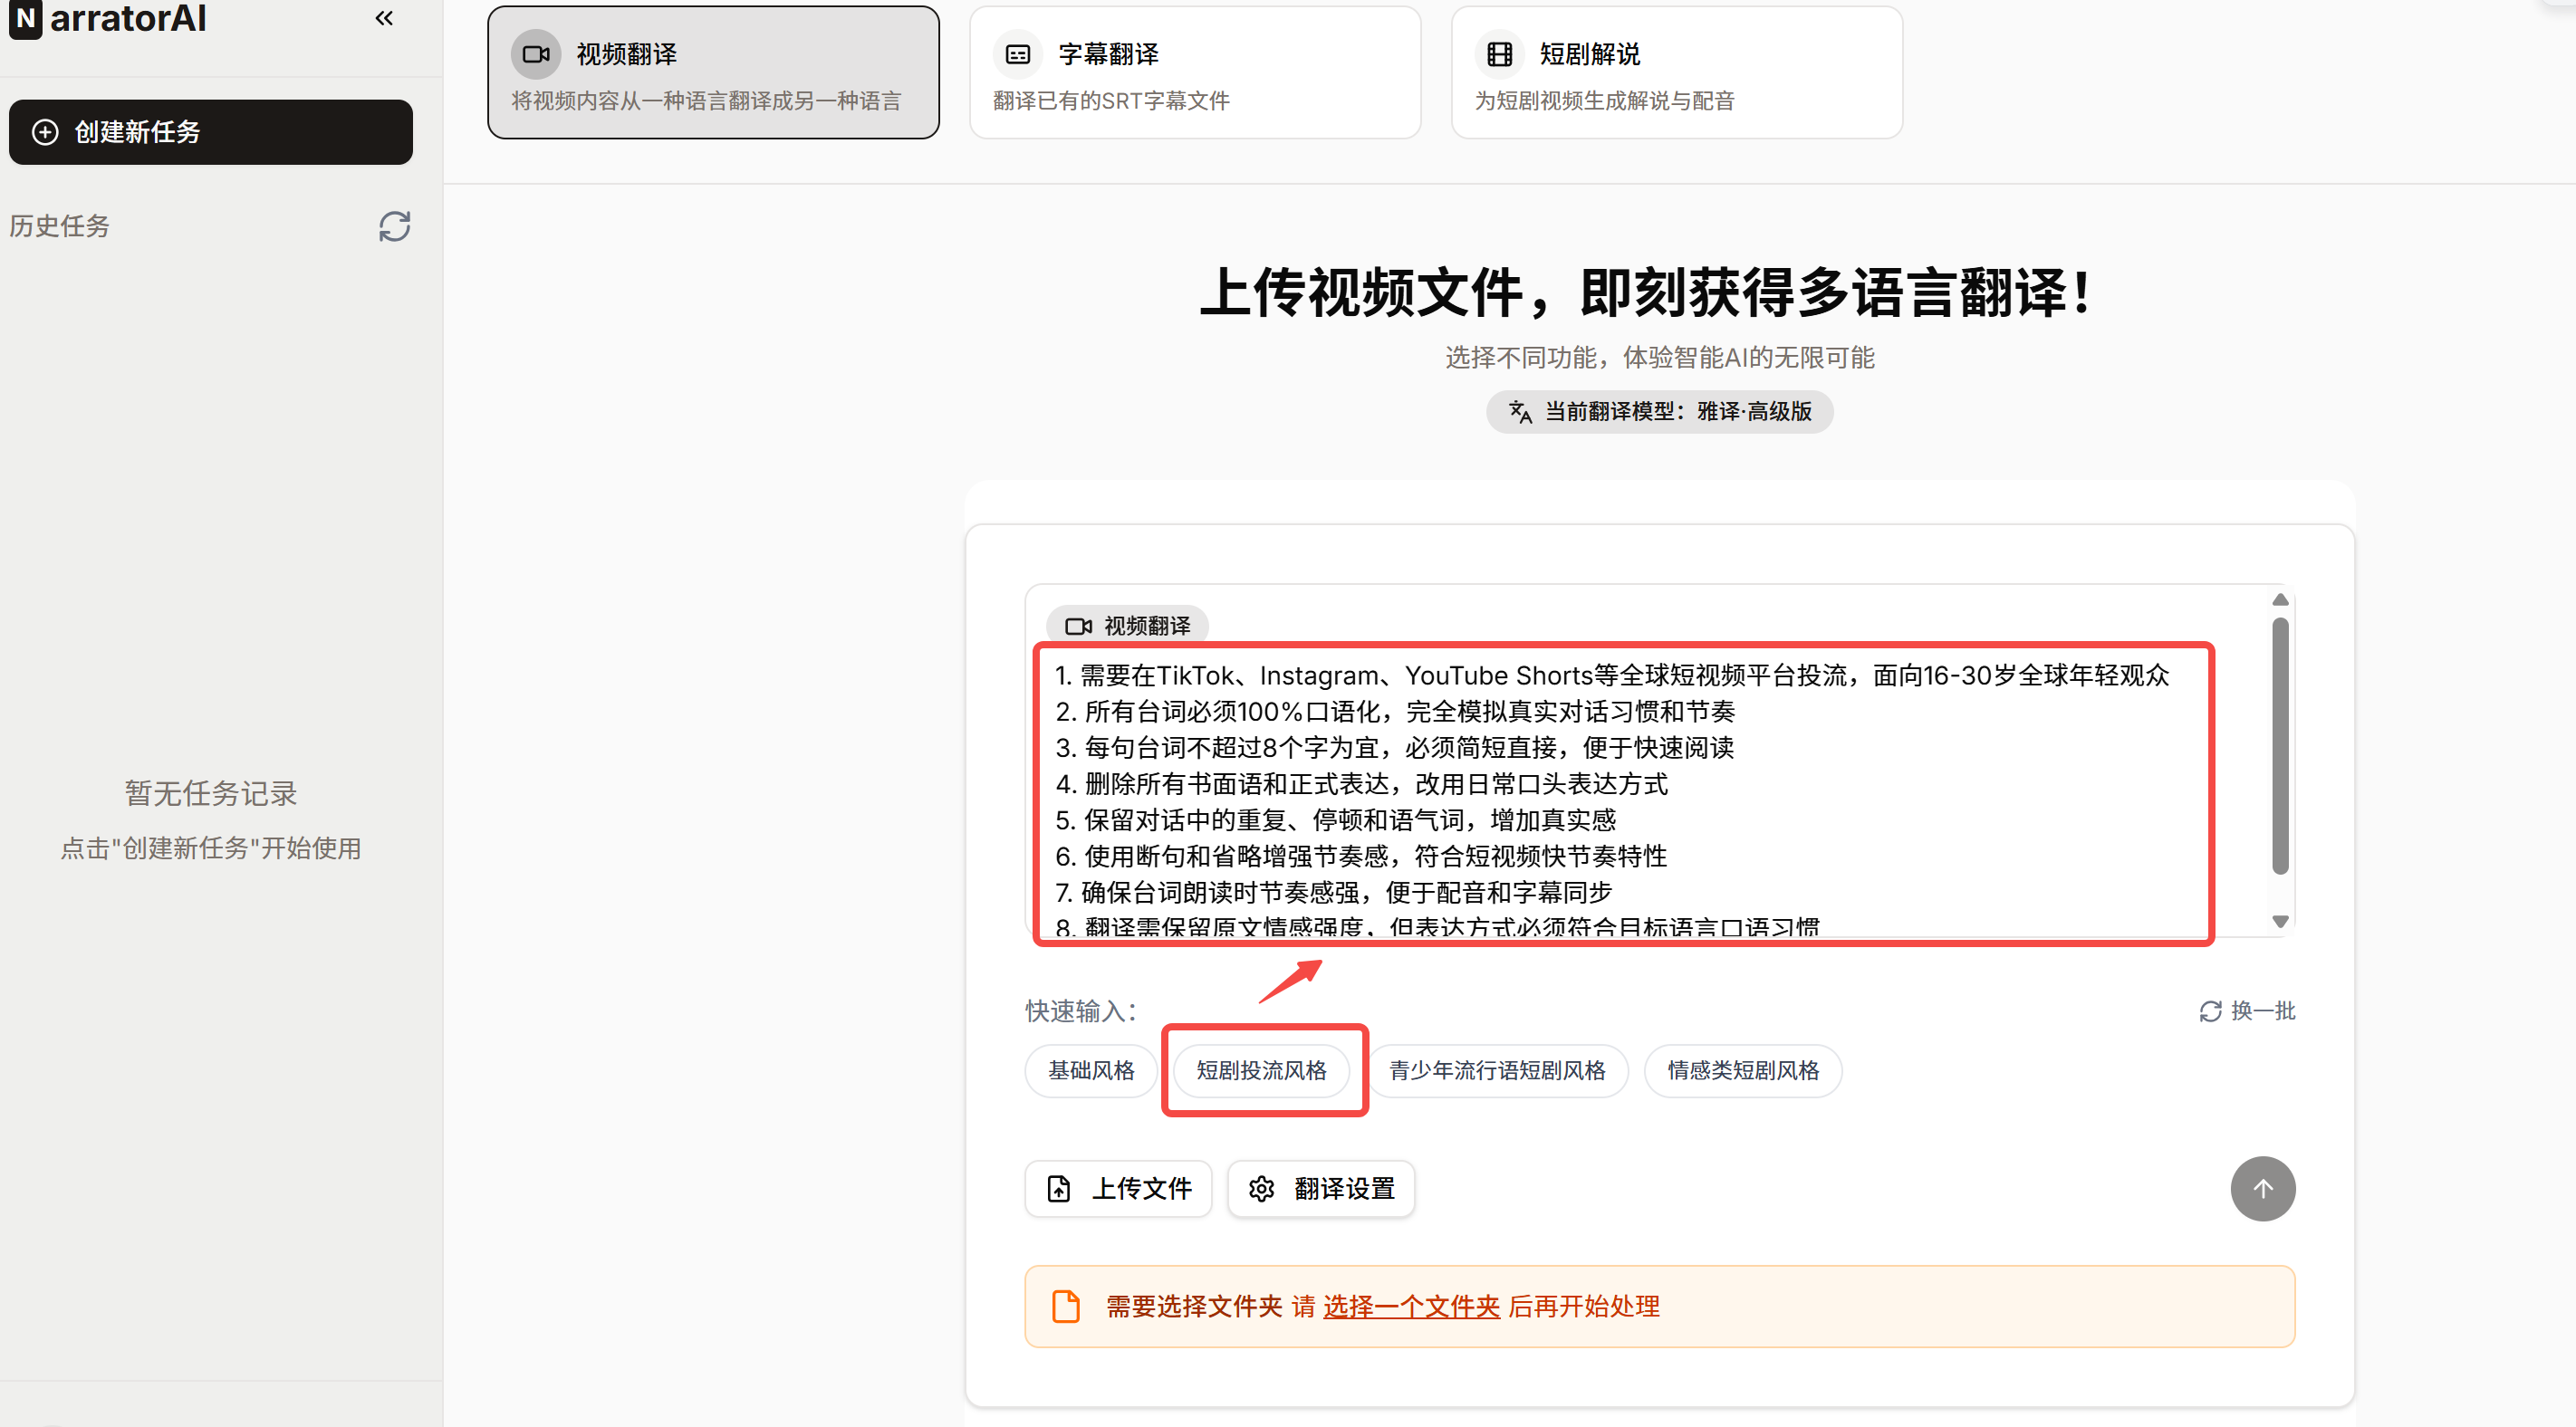Click the round upward-arrow submit button

pos(2262,1188)
